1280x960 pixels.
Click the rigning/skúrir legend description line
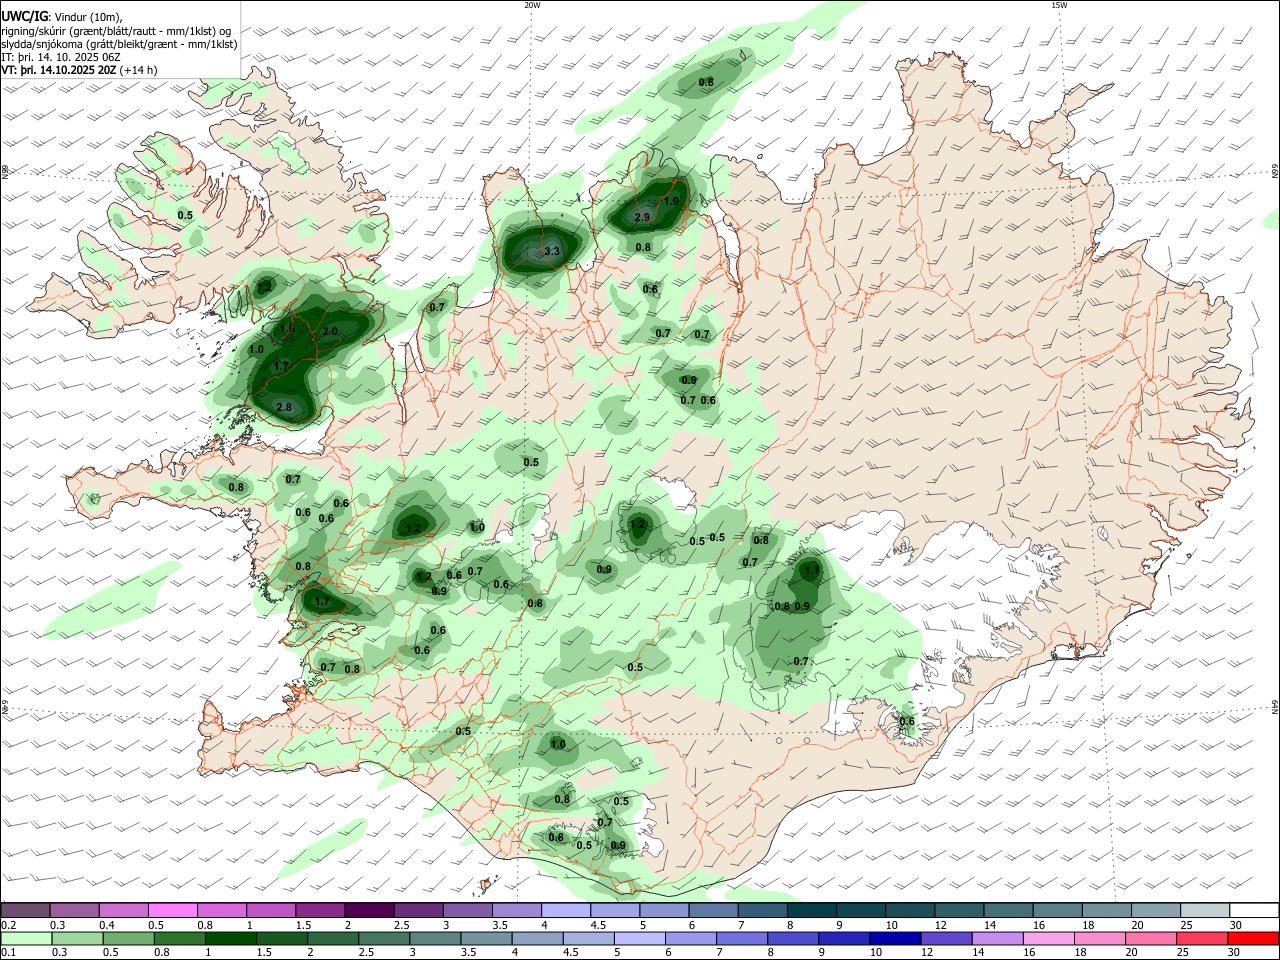tap(116, 30)
